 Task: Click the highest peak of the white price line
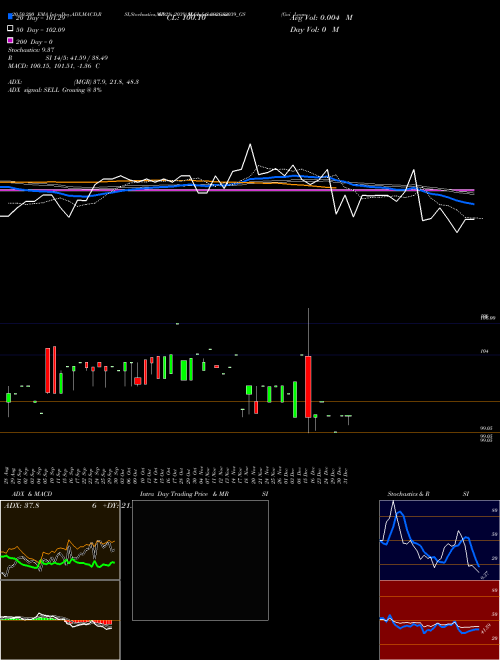point(250,145)
